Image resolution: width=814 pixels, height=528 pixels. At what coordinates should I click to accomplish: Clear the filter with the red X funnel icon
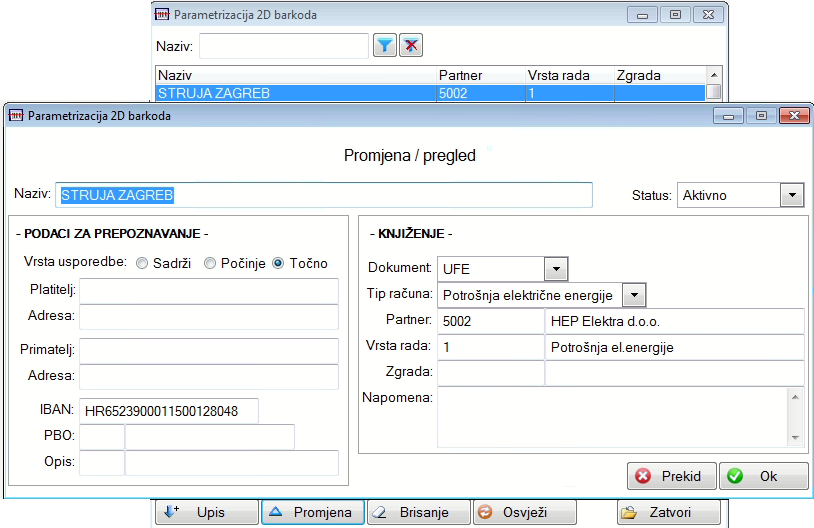pos(411,45)
